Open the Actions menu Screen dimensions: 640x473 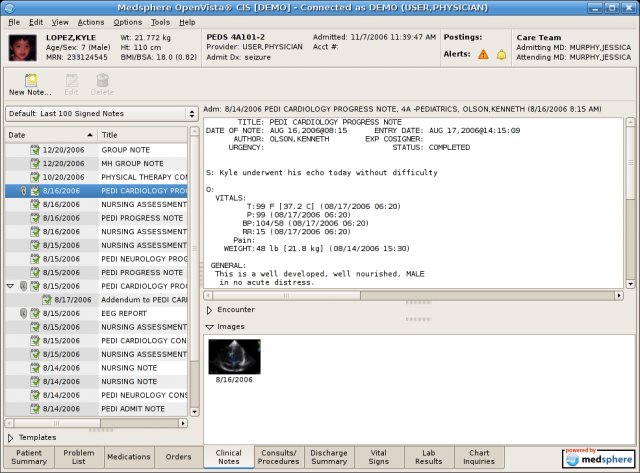point(91,22)
